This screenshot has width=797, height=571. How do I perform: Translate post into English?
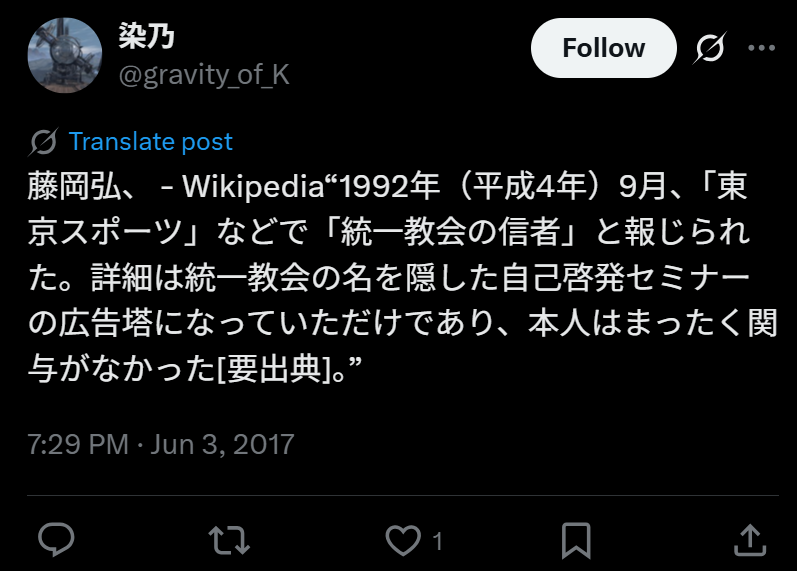click(x=150, y=141)
